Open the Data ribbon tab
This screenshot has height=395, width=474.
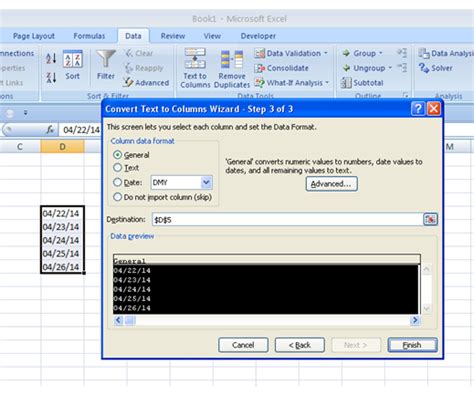click(x=133, y=36)
